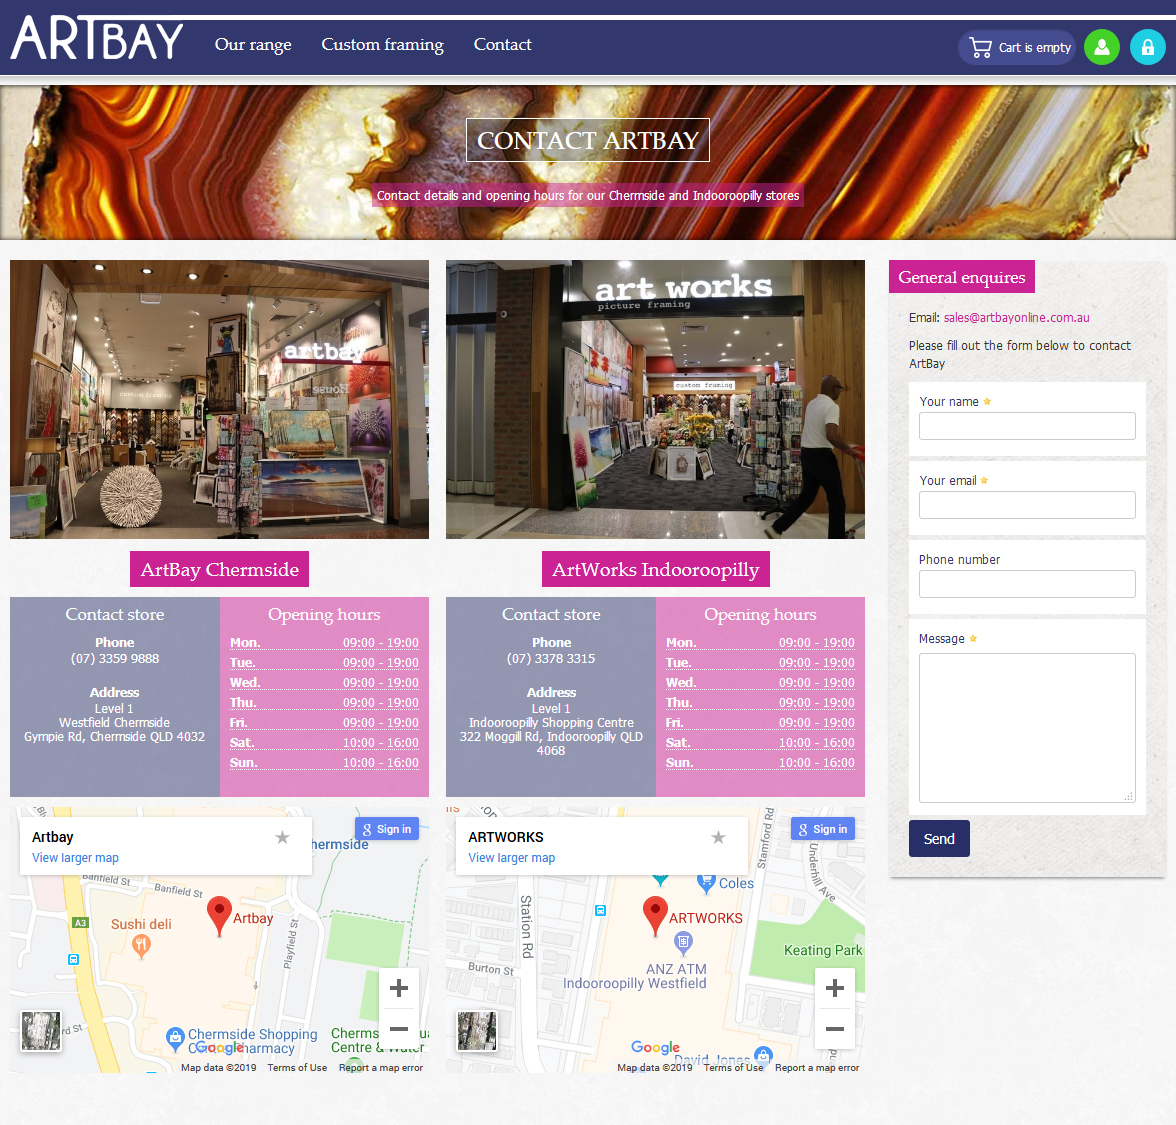This screenshot has width=1176, height=1125.
Task: Click the ArtBay Chermside store photo
Action: [219, 399]
